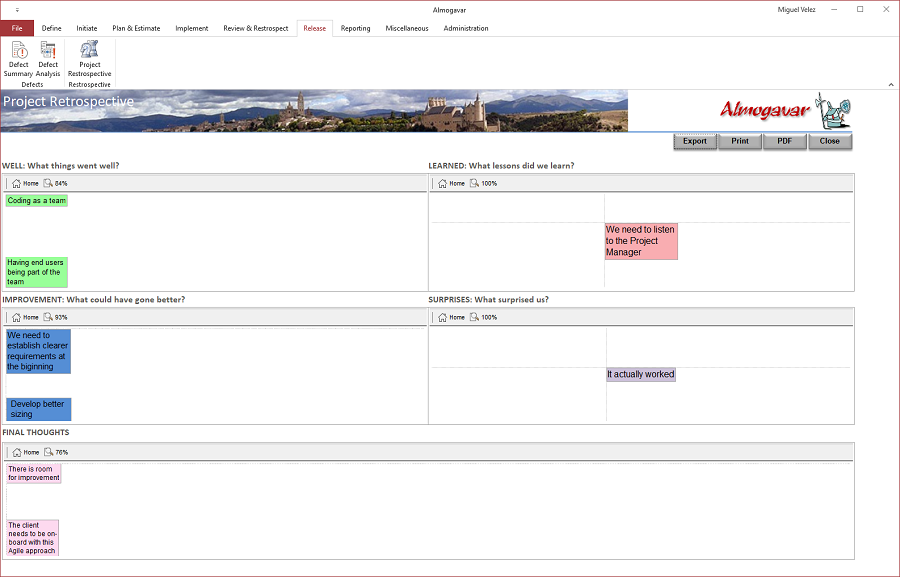Click the 'LEARNED: What lessons did we learn?' heading

(x=501, y=166)
